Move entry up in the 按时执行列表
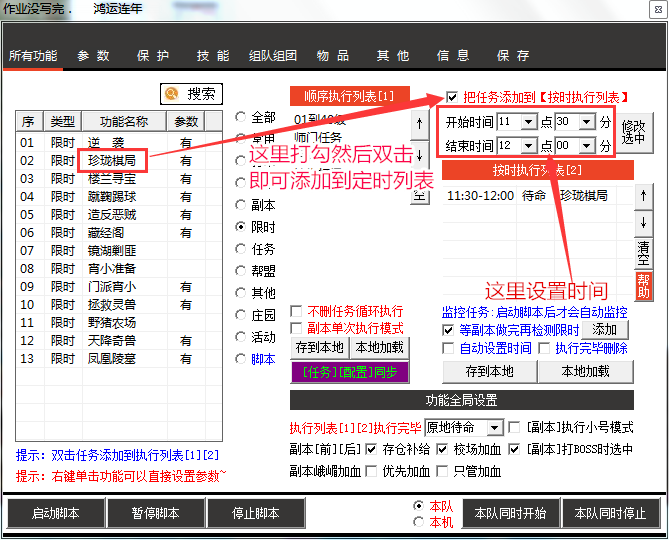The width and height of the screenshot is (669, 540). (643, 195)
